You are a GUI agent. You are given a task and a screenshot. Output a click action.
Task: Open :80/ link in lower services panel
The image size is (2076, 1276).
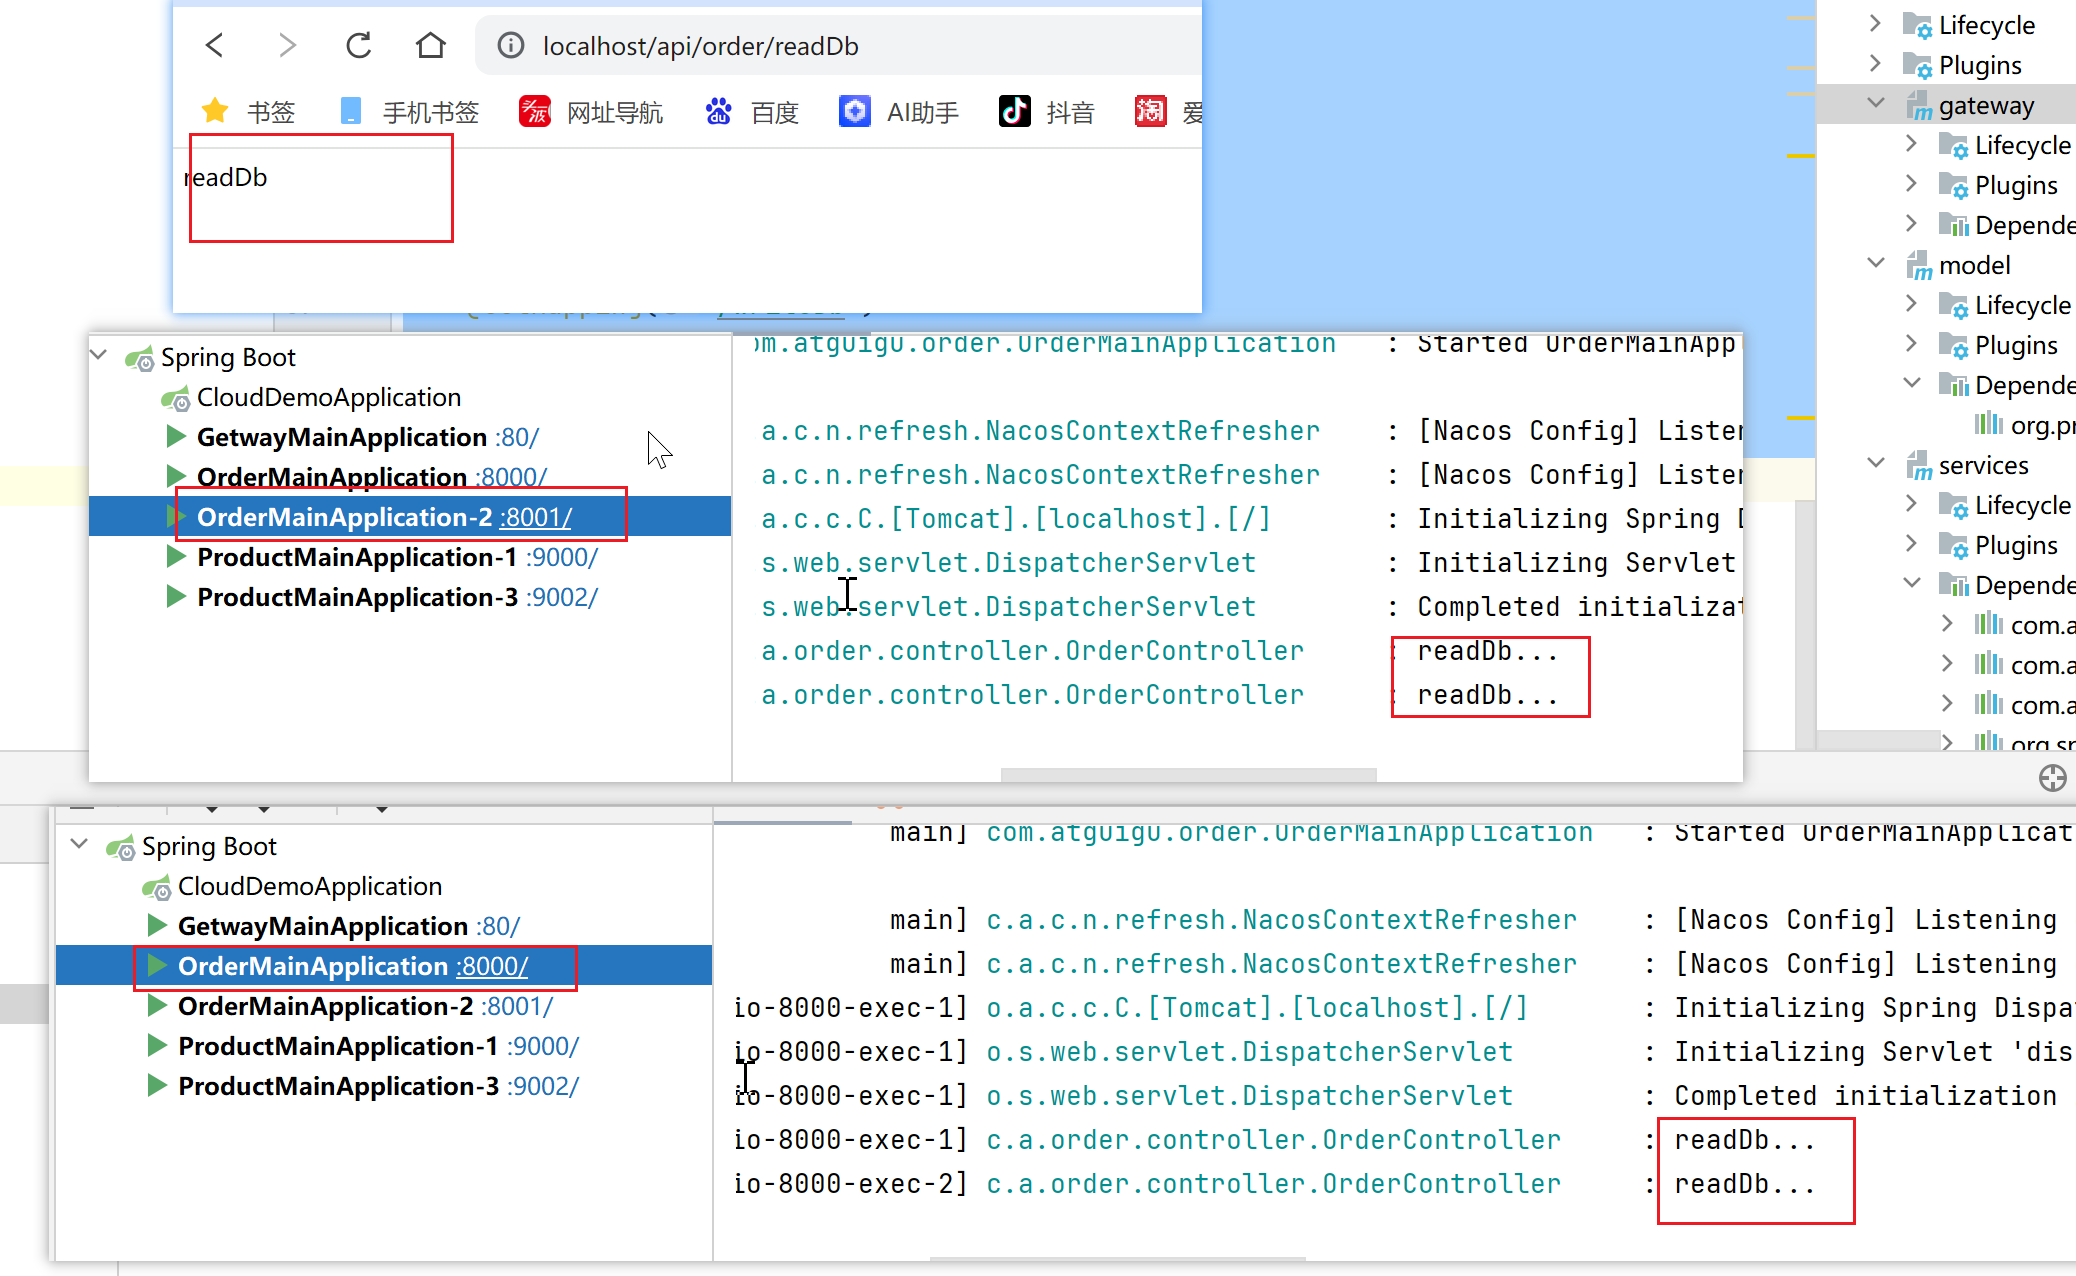tap(498, 926)
